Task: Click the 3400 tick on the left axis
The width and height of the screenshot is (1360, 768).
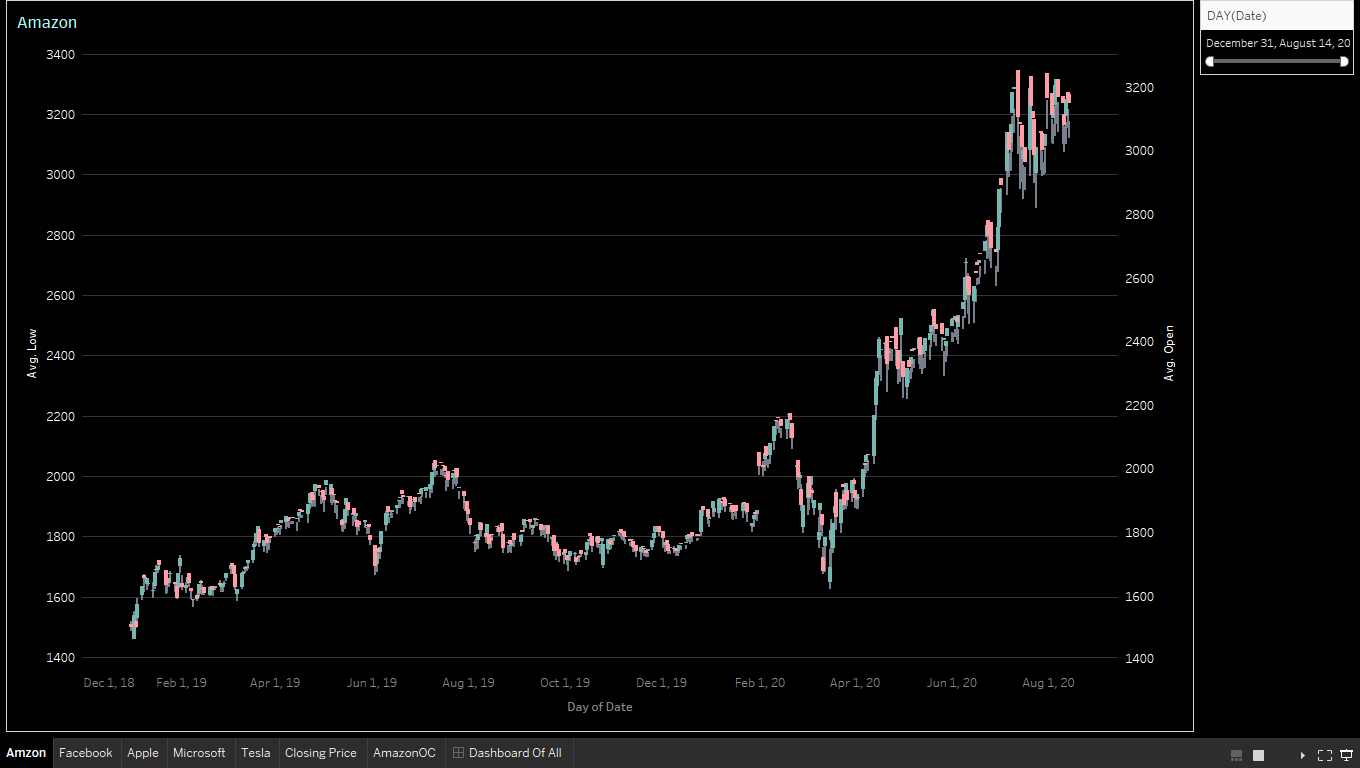Action: (x=60, y=54)
